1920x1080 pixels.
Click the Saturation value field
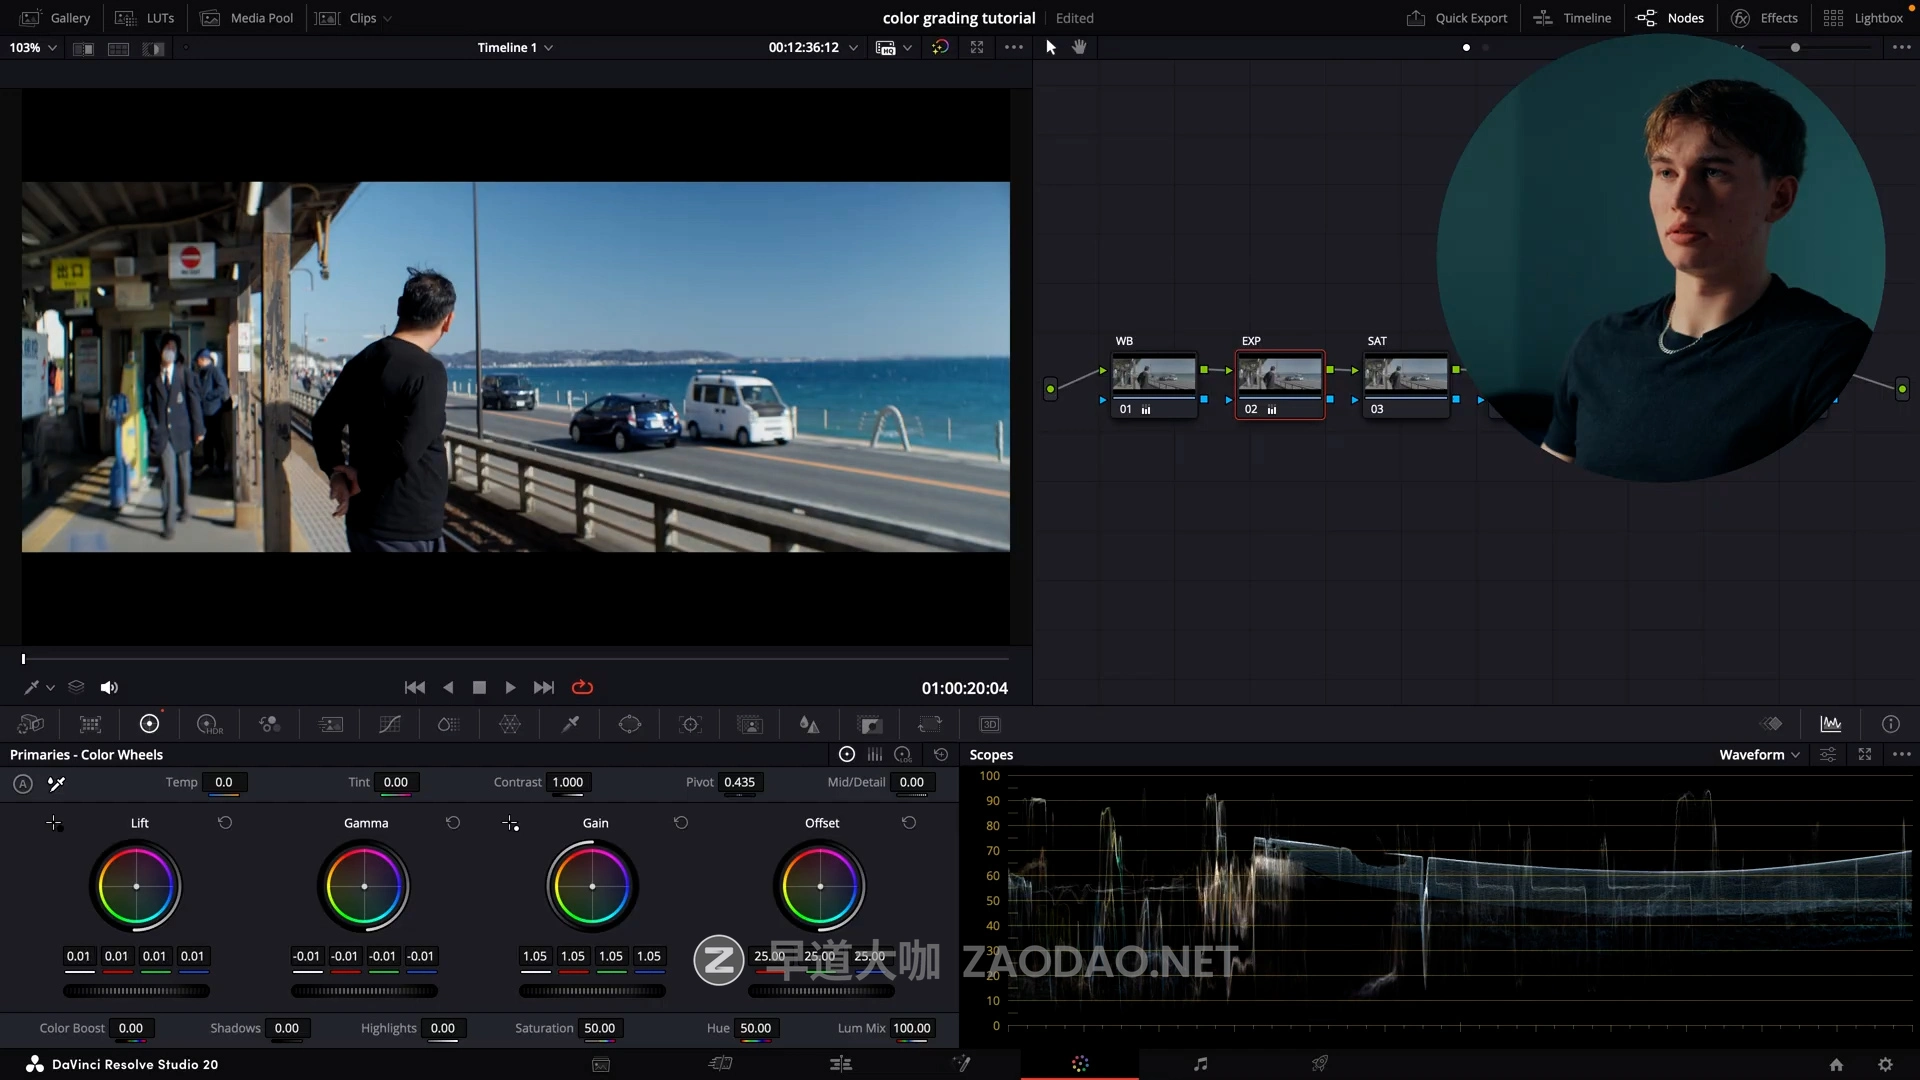[x=600, y=1028]
